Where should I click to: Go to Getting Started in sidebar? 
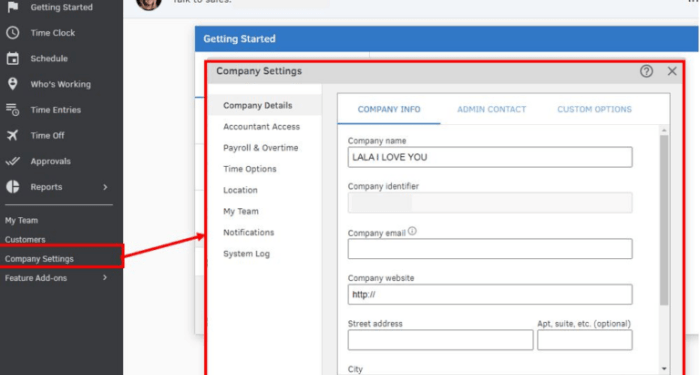(62, 7)
